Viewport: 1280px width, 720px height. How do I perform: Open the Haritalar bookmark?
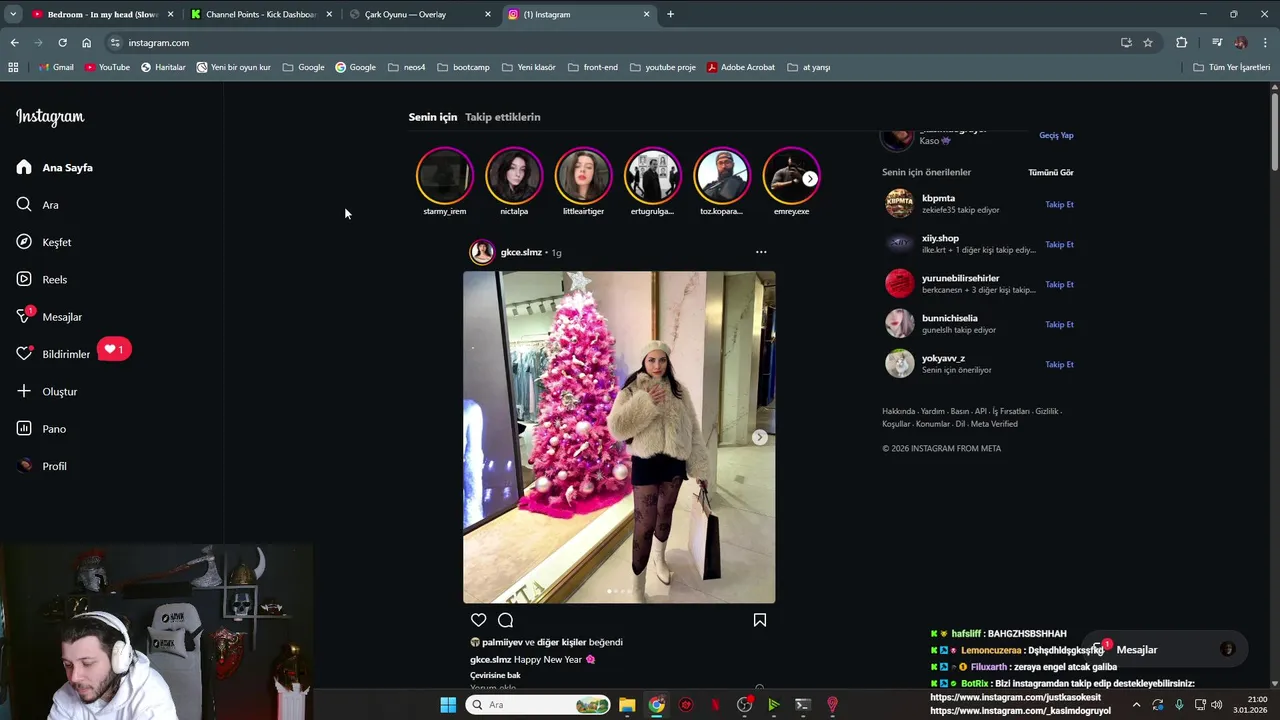point(163,67)
